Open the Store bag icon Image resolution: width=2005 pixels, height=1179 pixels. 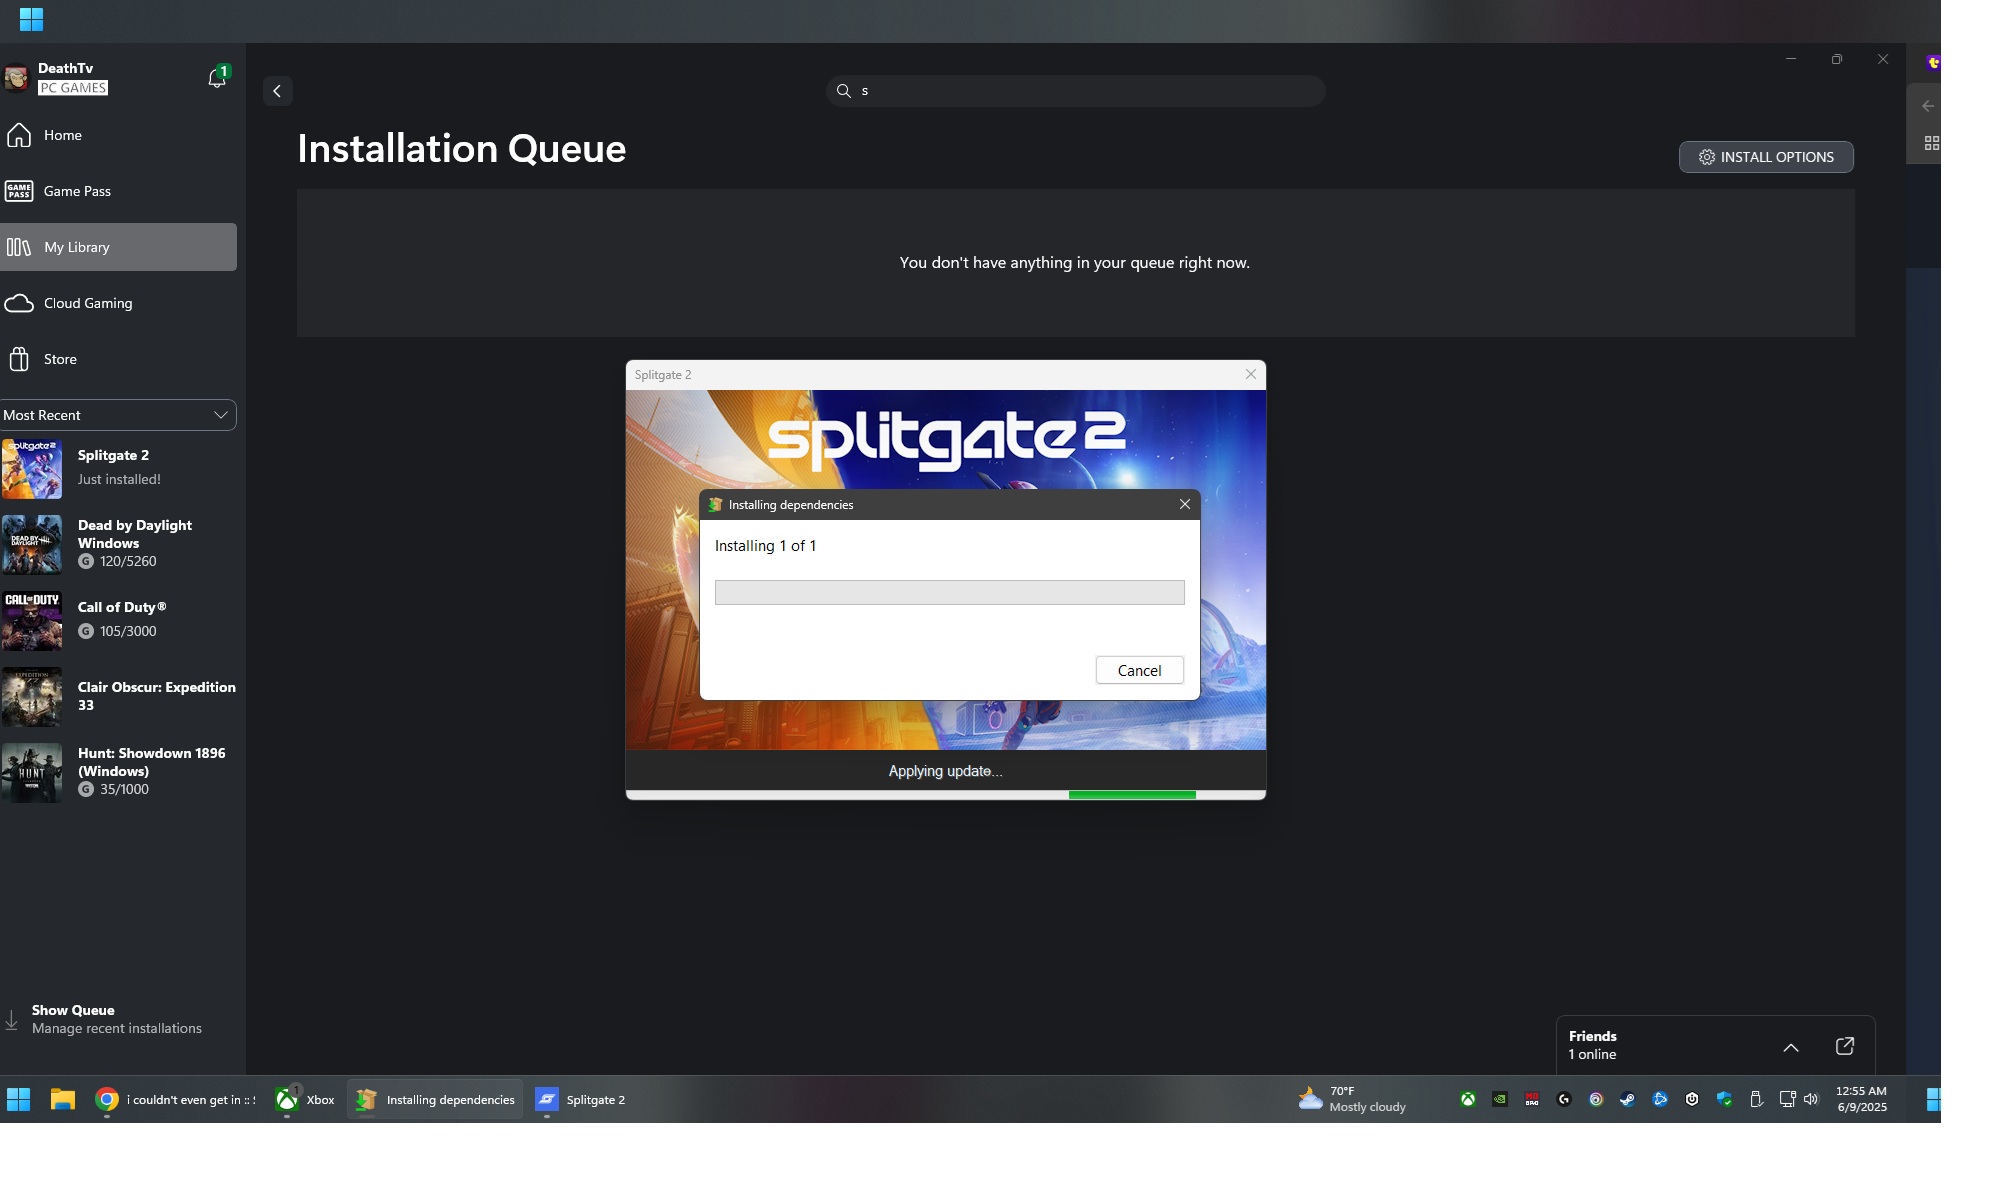click(x=19, y=359)
